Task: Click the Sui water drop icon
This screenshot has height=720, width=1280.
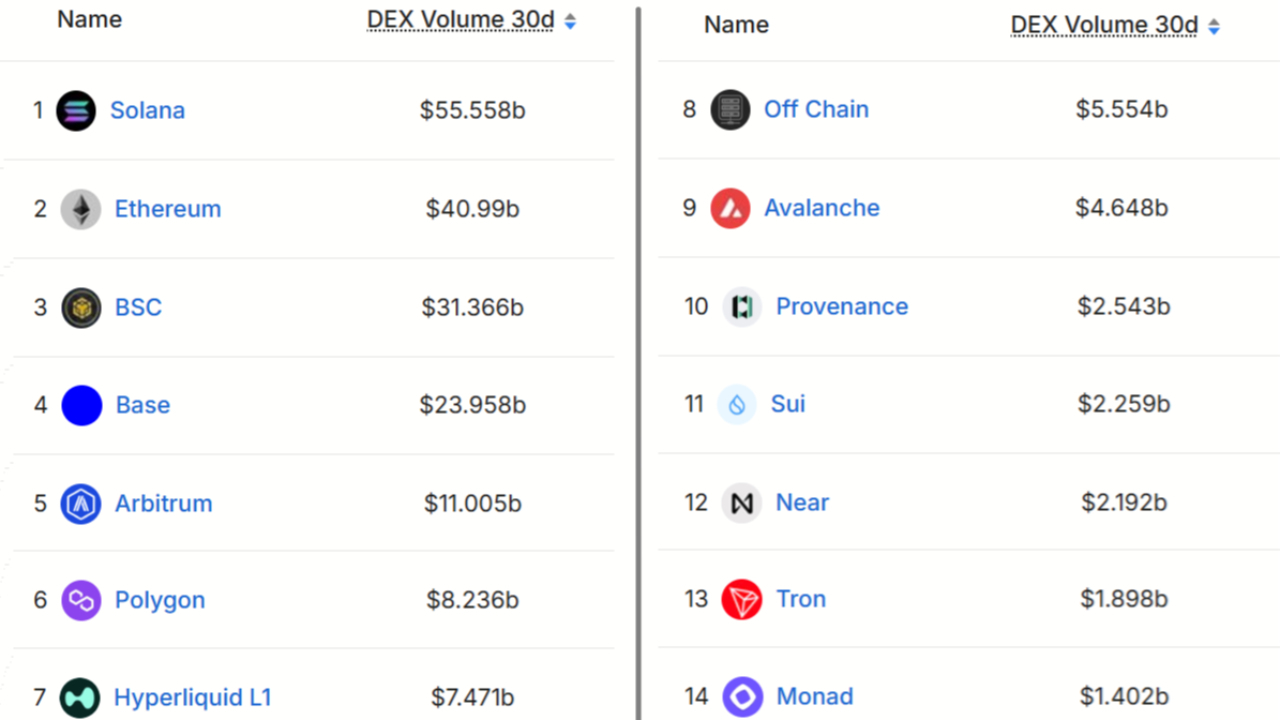Action: tap(737, 404)
